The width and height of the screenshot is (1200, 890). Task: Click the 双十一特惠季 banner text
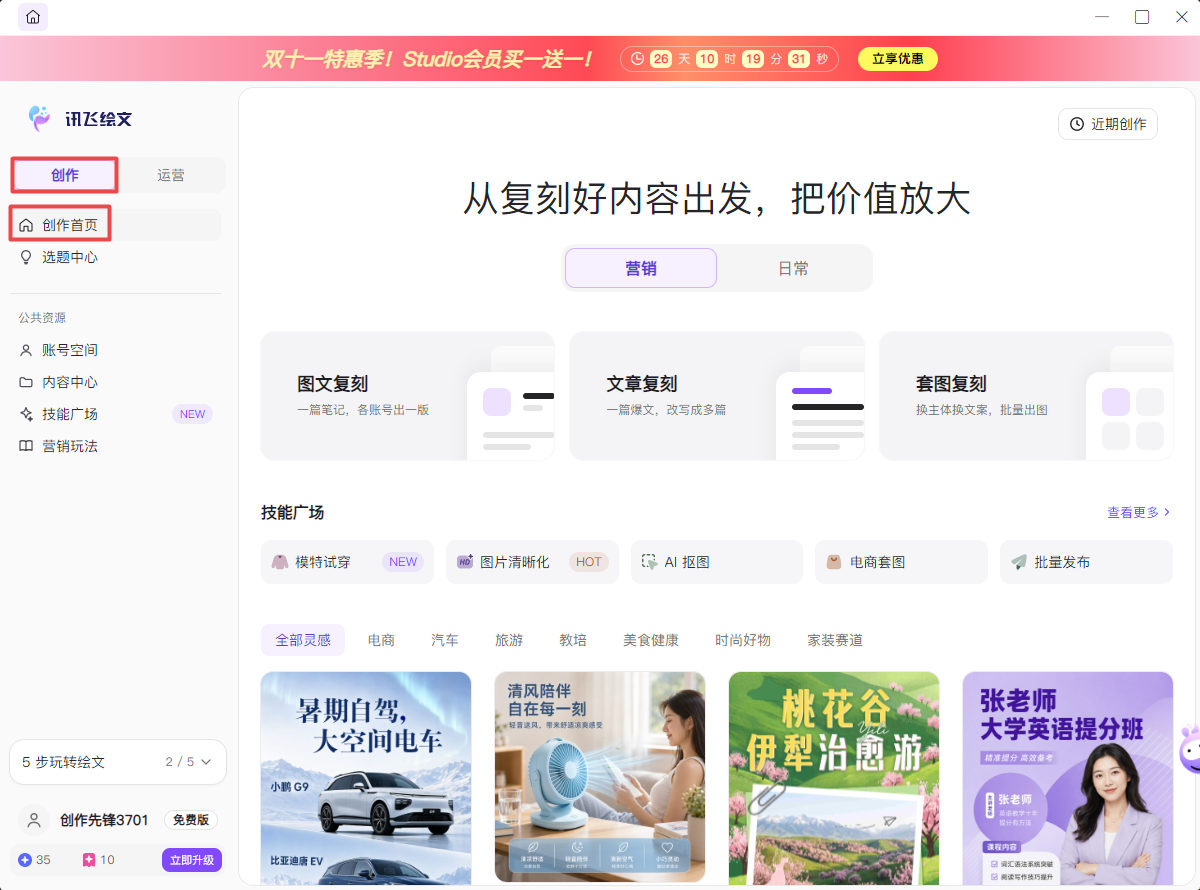pos(429,59)
